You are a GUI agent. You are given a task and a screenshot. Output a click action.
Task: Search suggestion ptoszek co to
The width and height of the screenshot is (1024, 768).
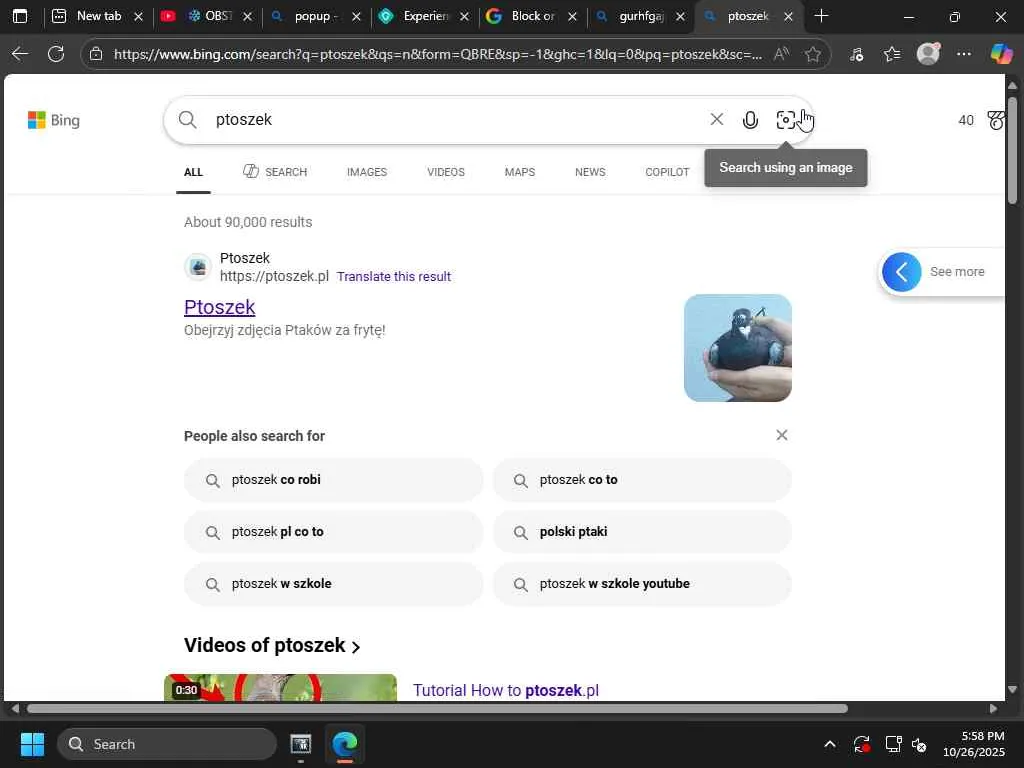pos(642,480)
